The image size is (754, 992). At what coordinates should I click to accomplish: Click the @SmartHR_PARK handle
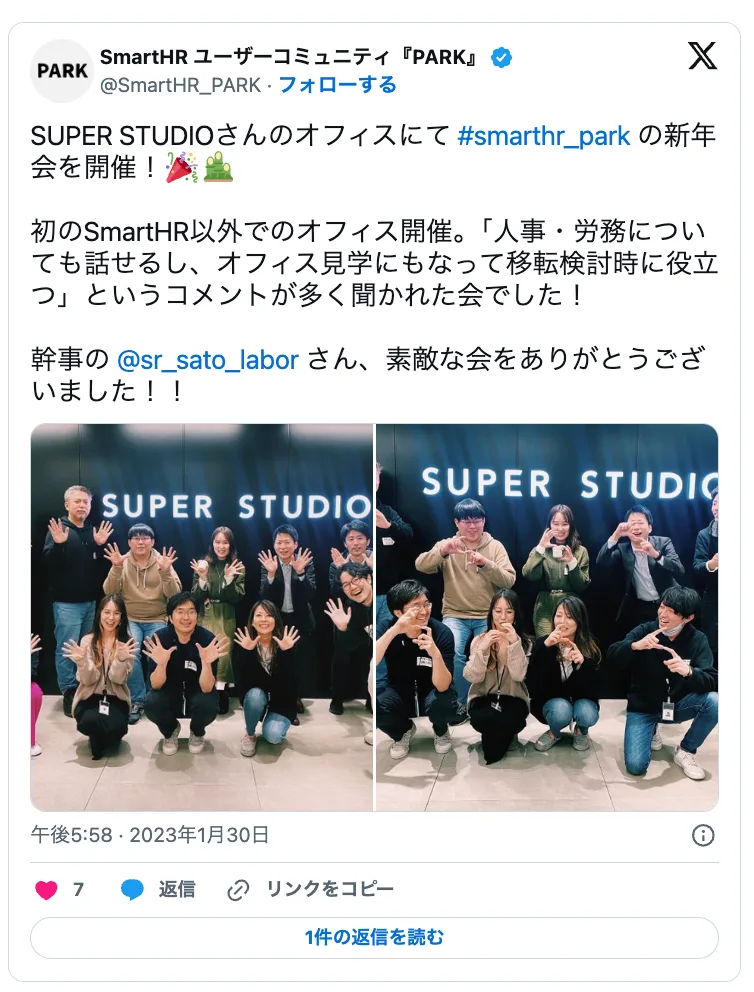coord(181,85)
